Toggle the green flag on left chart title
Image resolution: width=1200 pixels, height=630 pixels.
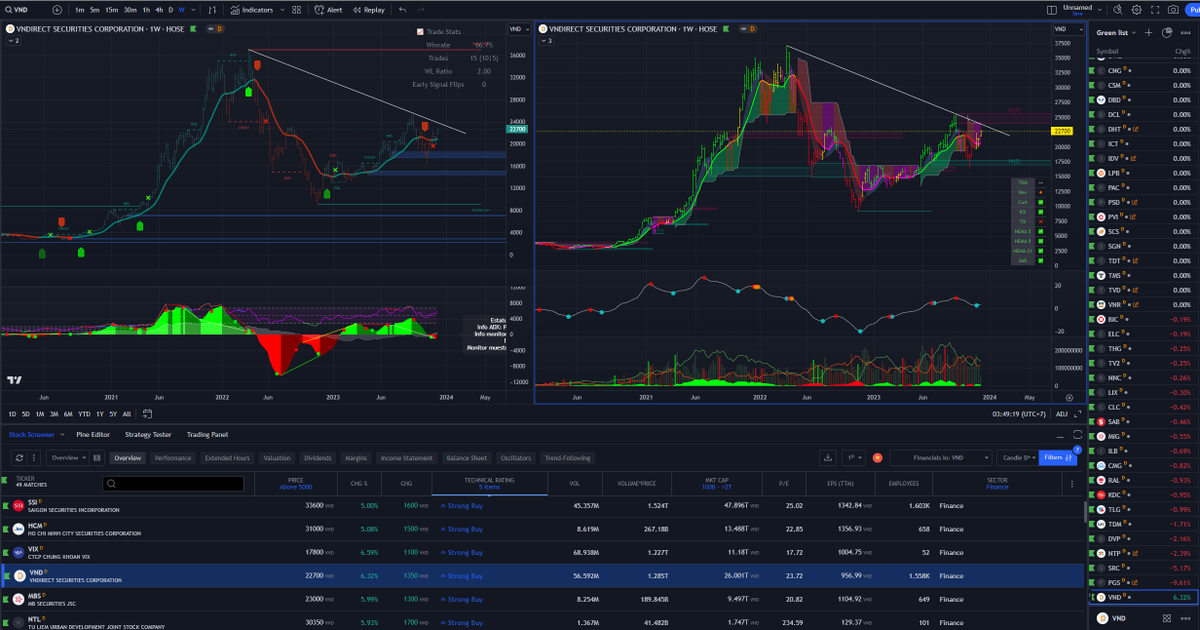click(x=193, y=29)
